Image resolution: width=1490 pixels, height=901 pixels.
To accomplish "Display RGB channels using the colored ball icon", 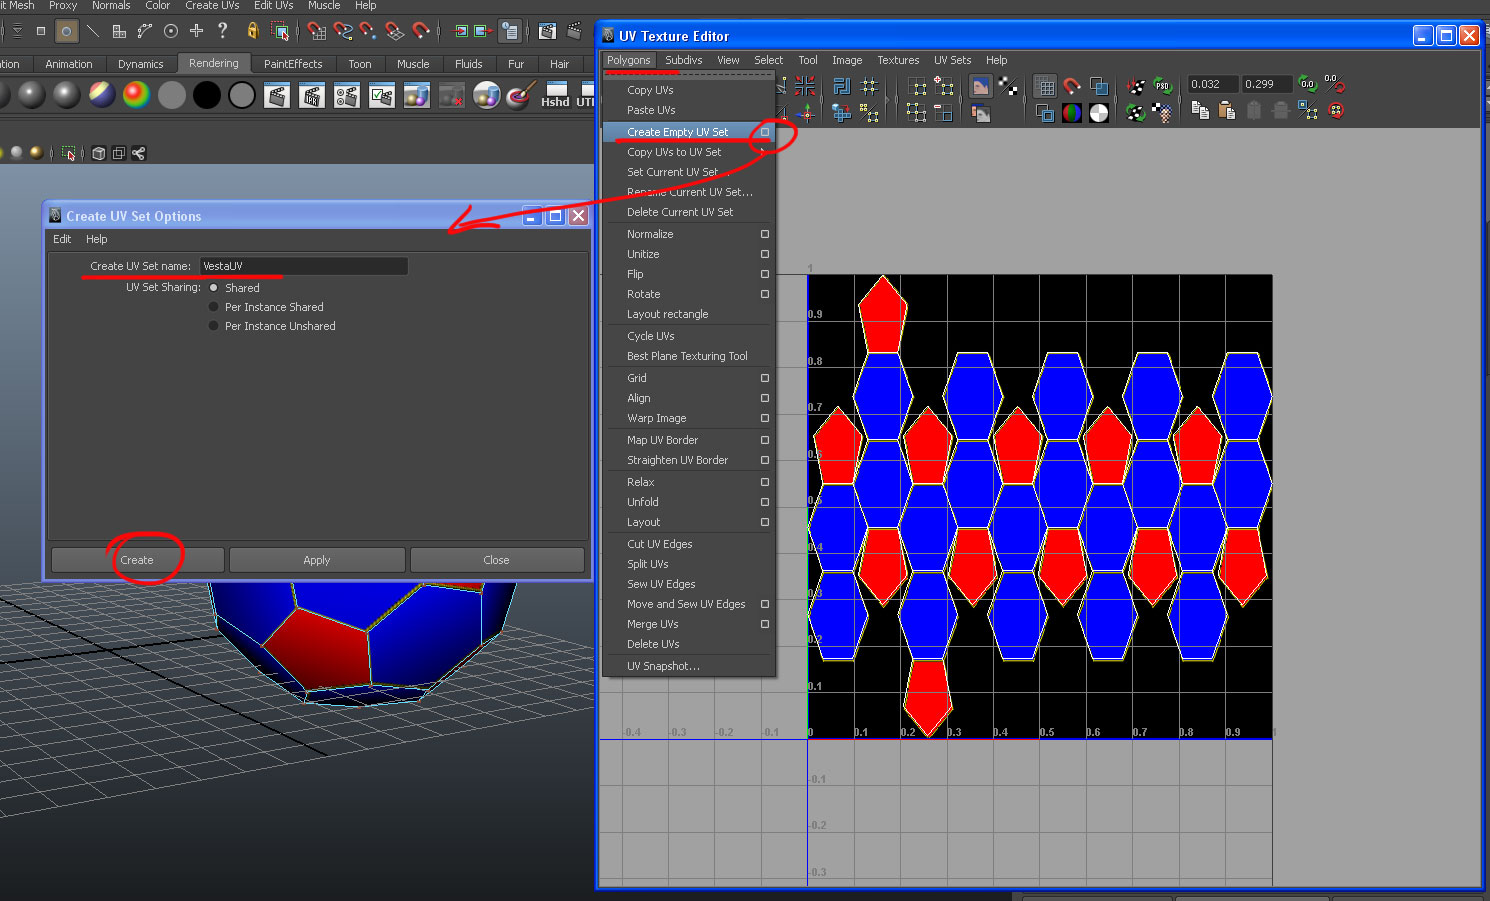I will click(1072, 112).
